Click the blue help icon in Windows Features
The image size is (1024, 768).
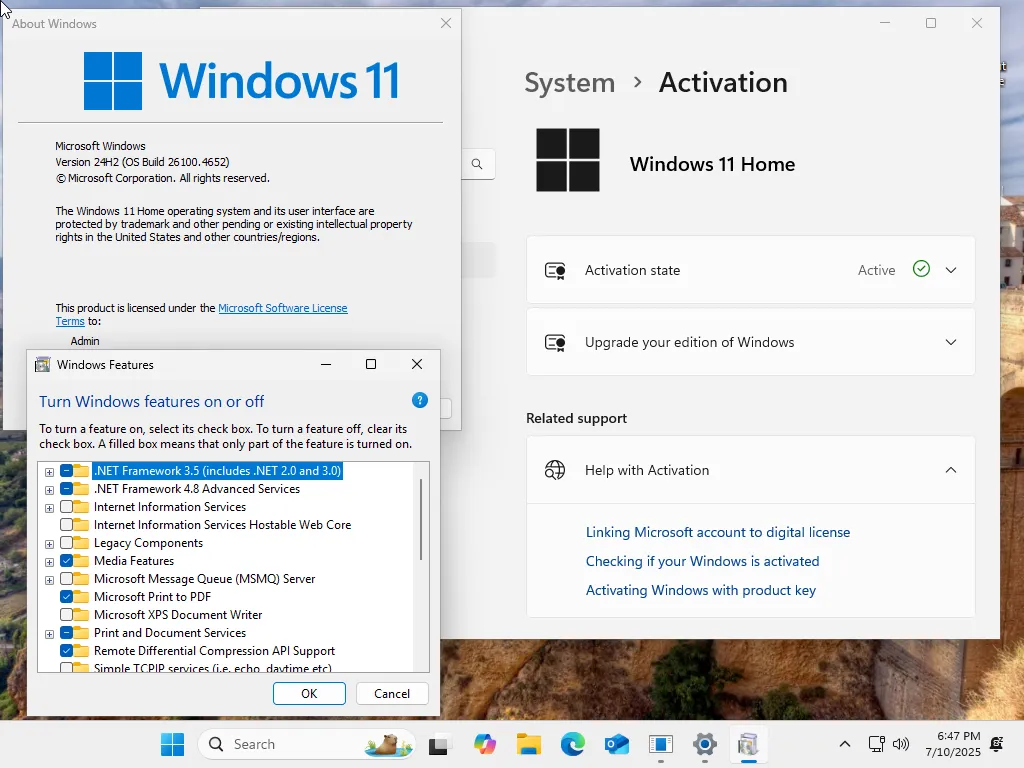(x=420, y=400)
